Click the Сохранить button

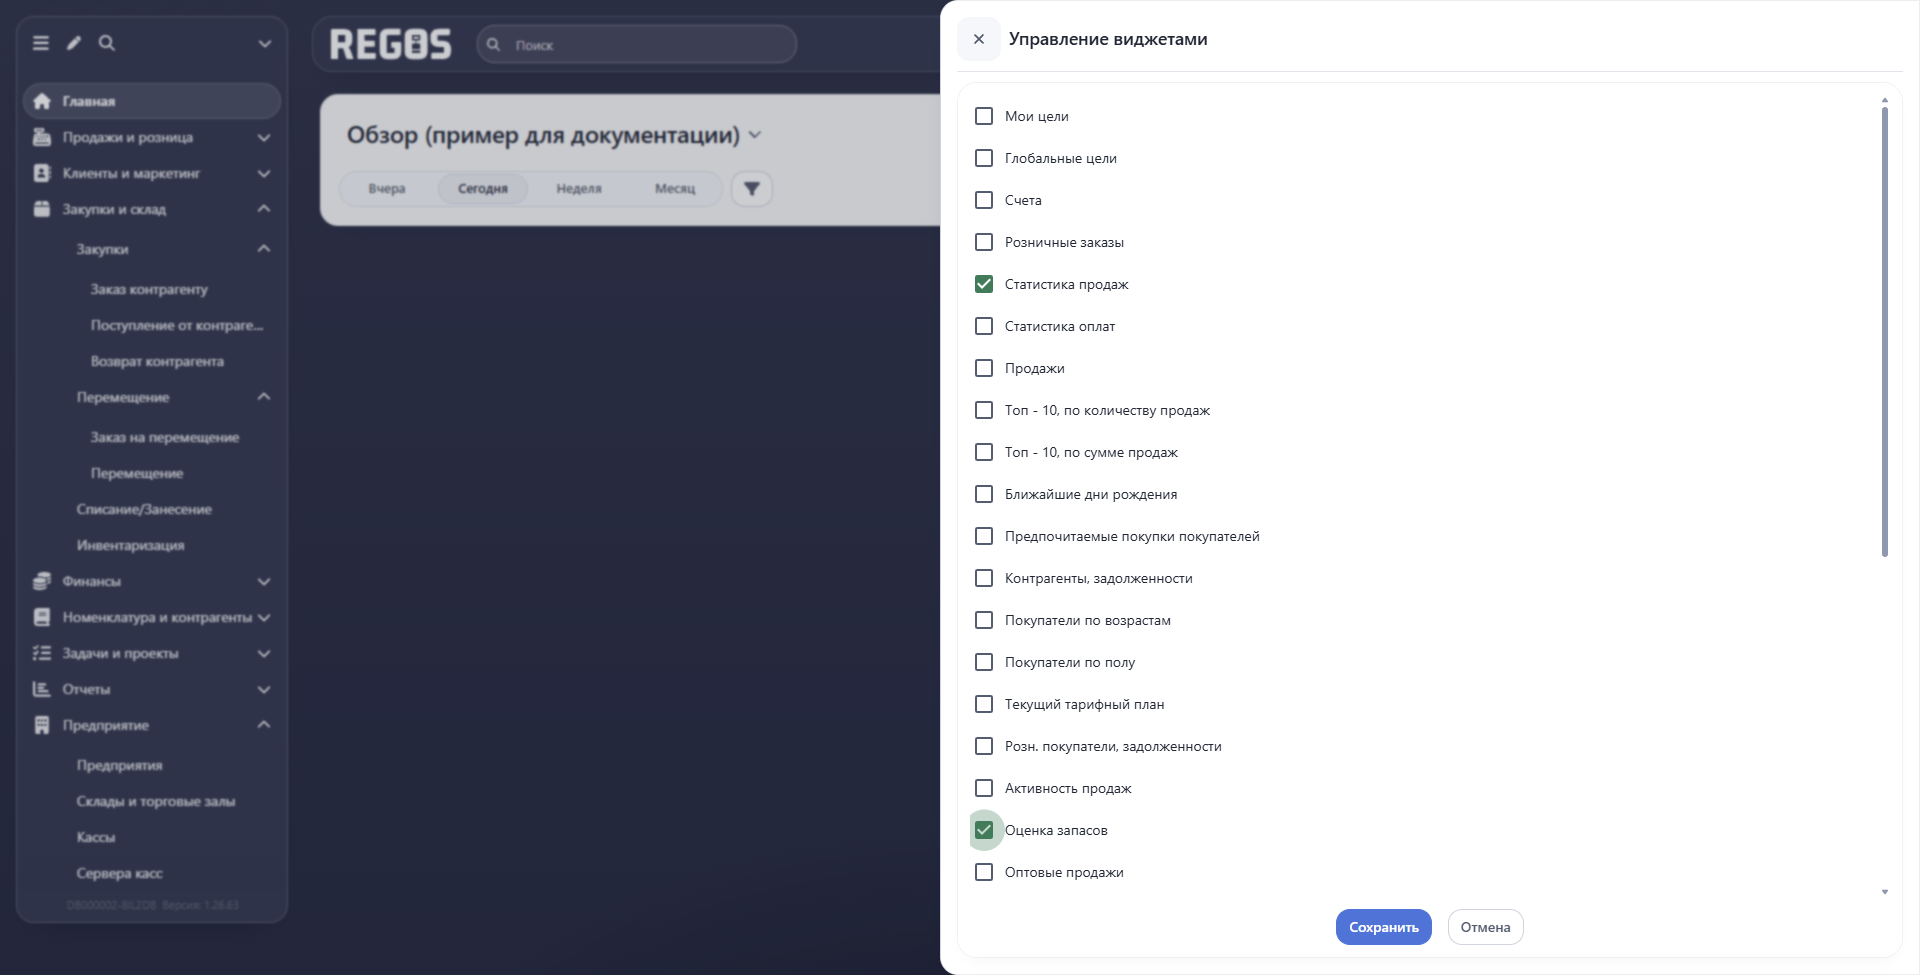tap(1384, 927)
